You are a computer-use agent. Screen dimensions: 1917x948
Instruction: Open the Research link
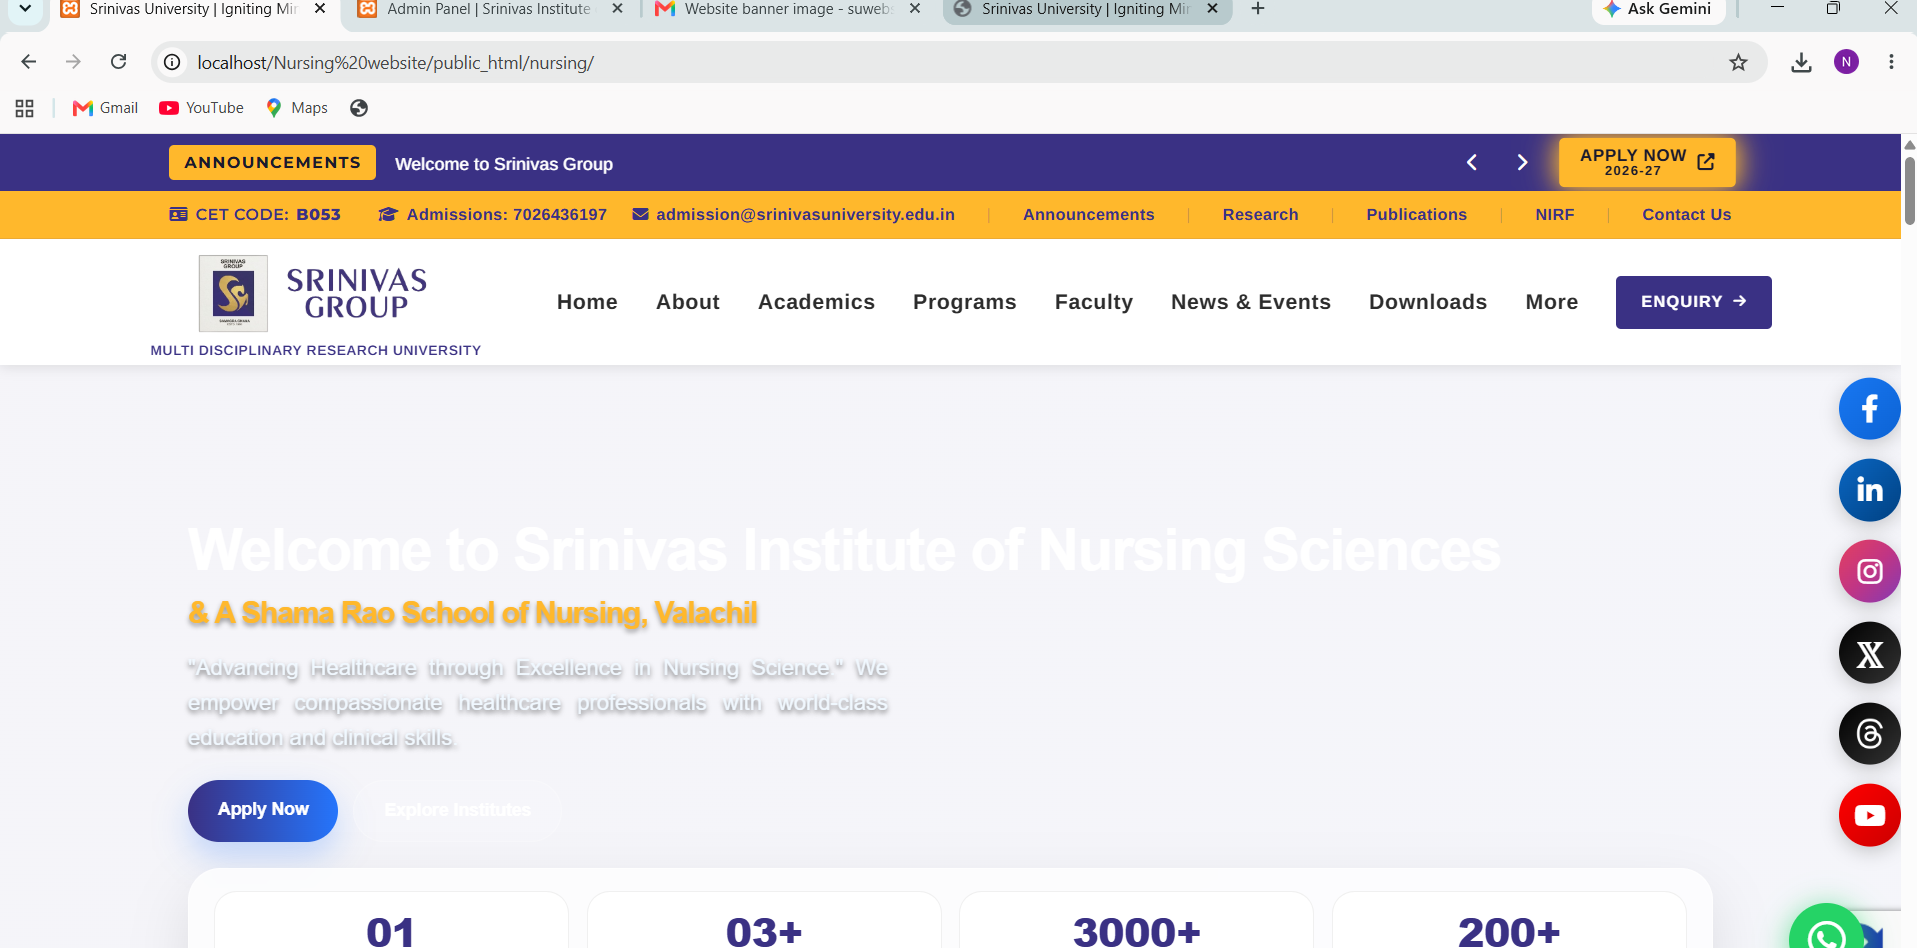(x=1260, y=215)
